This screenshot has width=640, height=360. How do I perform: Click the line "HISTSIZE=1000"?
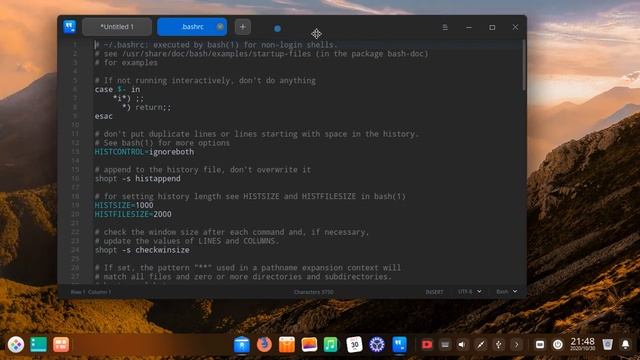pyautogui.click(x=124, y=205)
